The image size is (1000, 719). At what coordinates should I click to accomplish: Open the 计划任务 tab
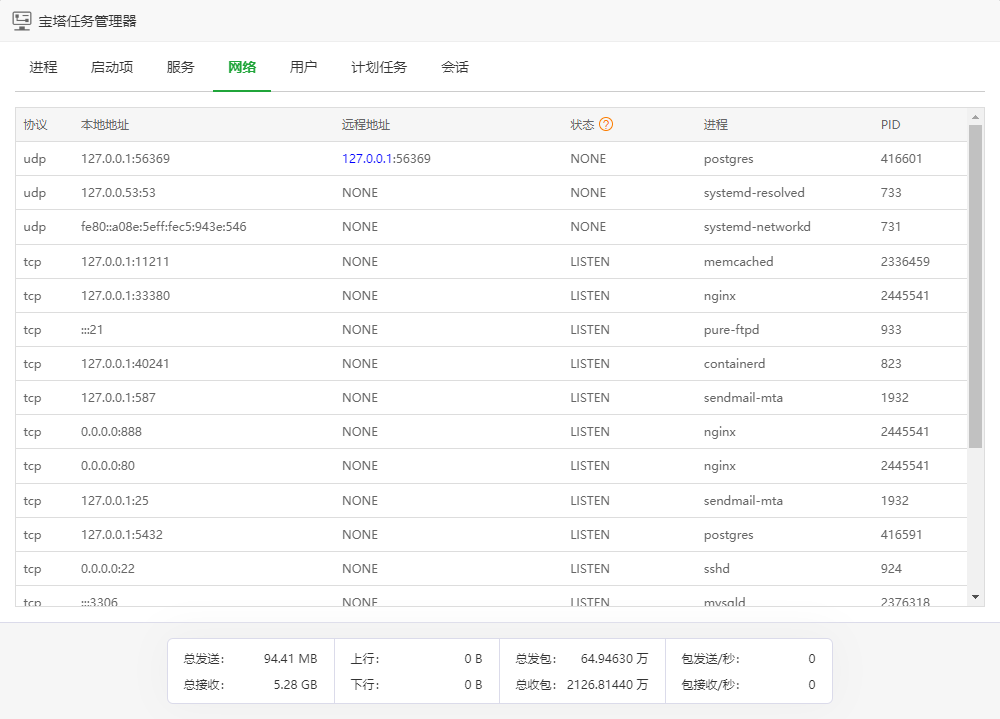pyautogui.click(x=379, y=67)
